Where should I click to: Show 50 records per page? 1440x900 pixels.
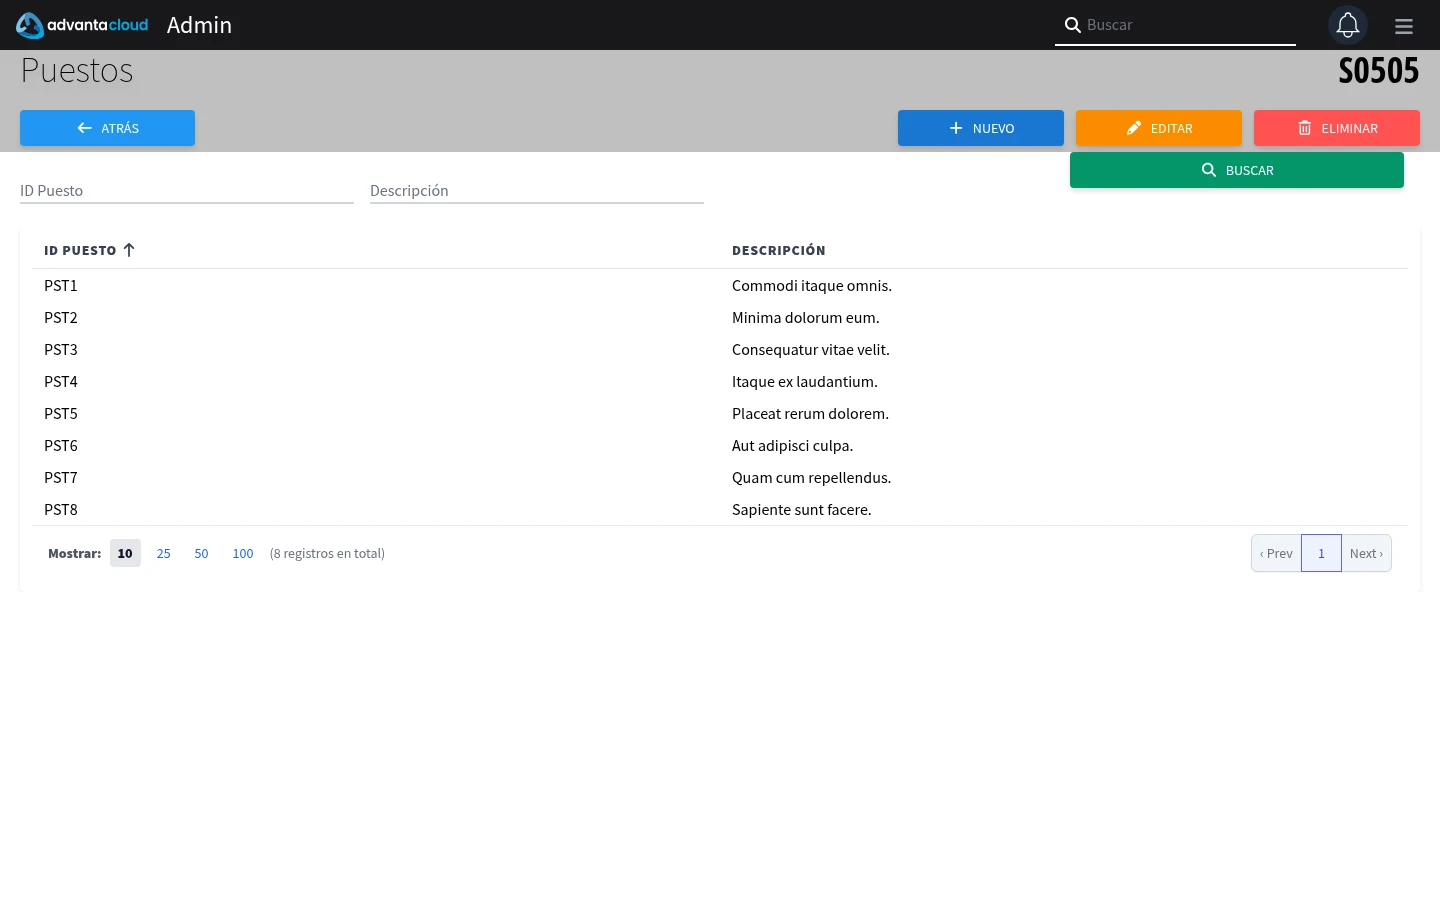pos(201,553)
